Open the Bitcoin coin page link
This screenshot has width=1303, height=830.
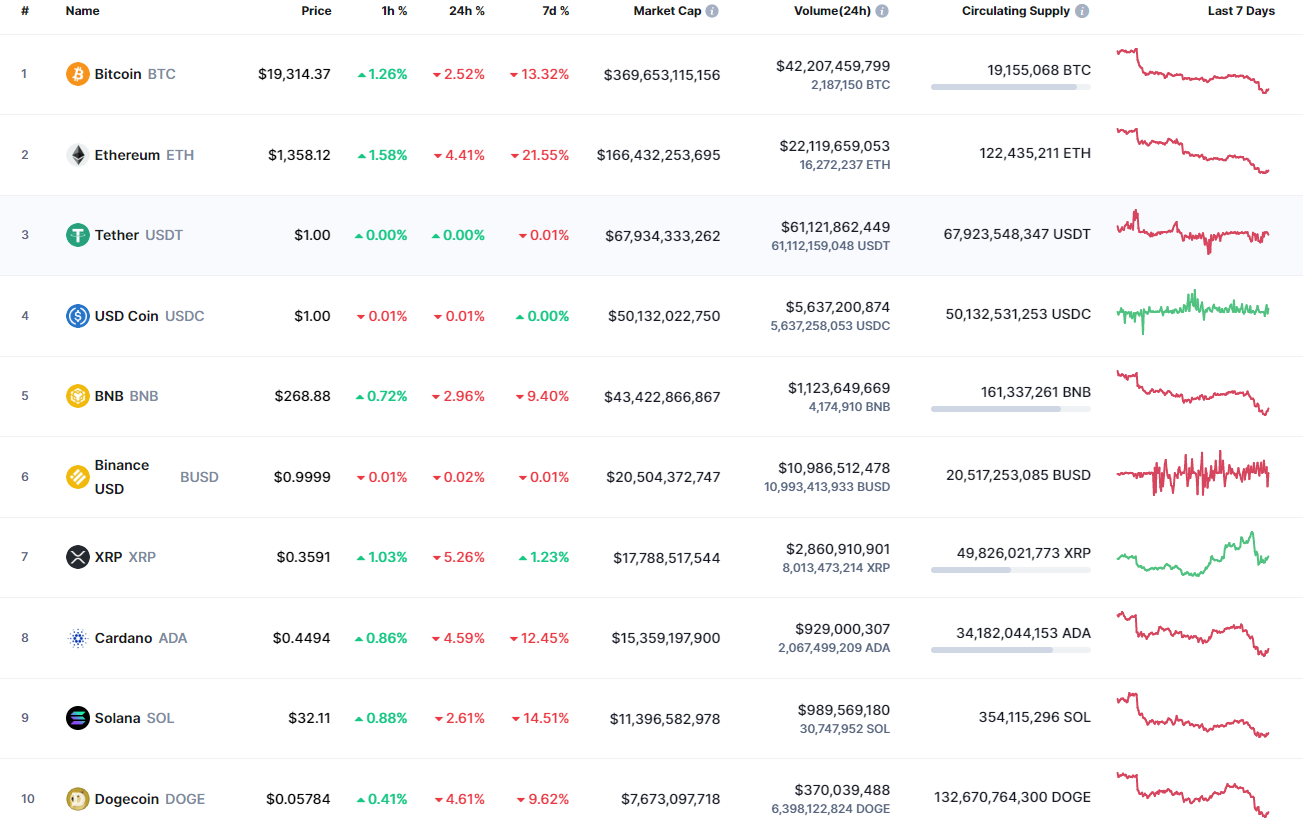pos(120,73)
